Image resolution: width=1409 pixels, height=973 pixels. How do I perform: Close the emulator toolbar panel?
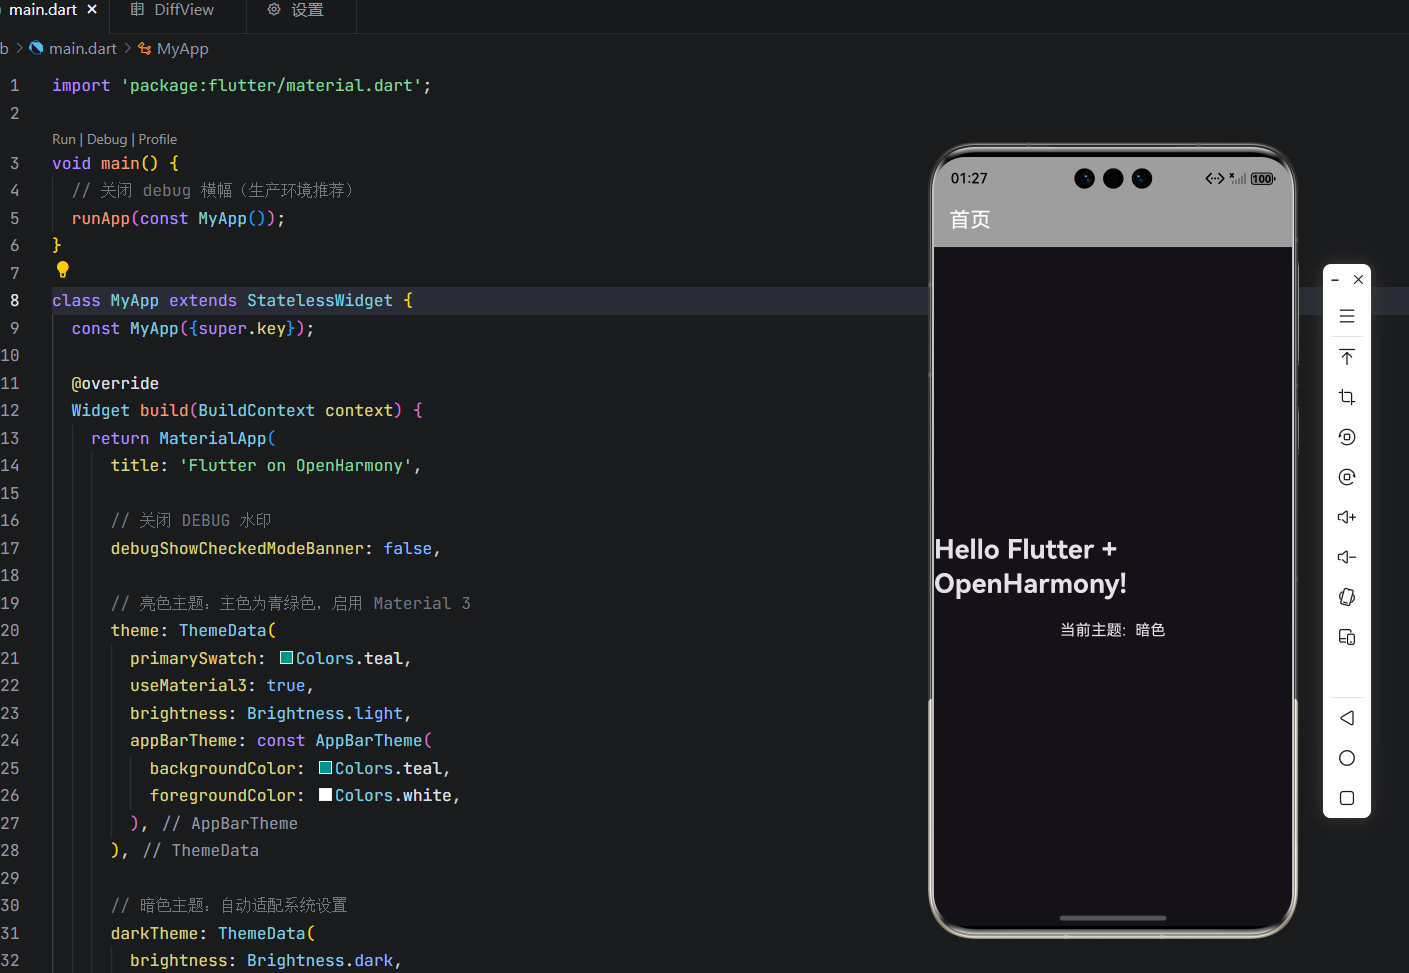click(x=1358, y=280)
